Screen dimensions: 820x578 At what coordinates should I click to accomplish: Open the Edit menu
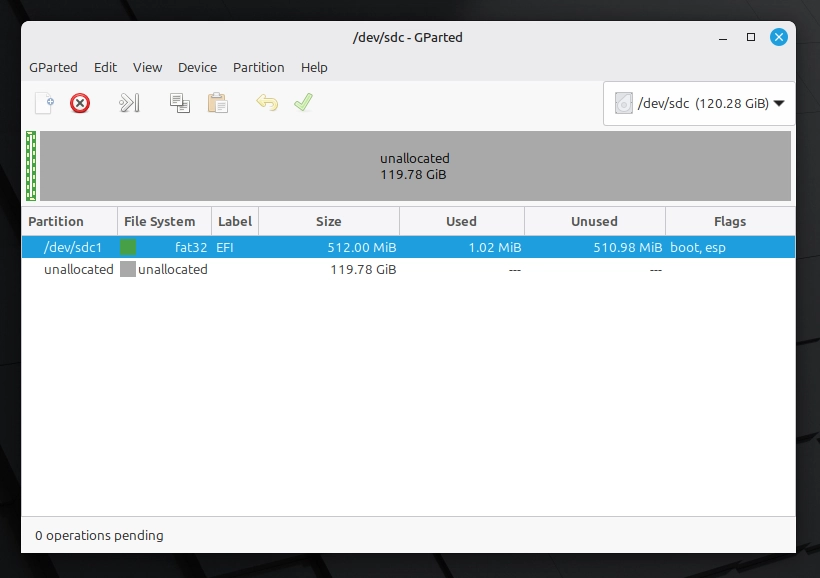tap(105, 67)
